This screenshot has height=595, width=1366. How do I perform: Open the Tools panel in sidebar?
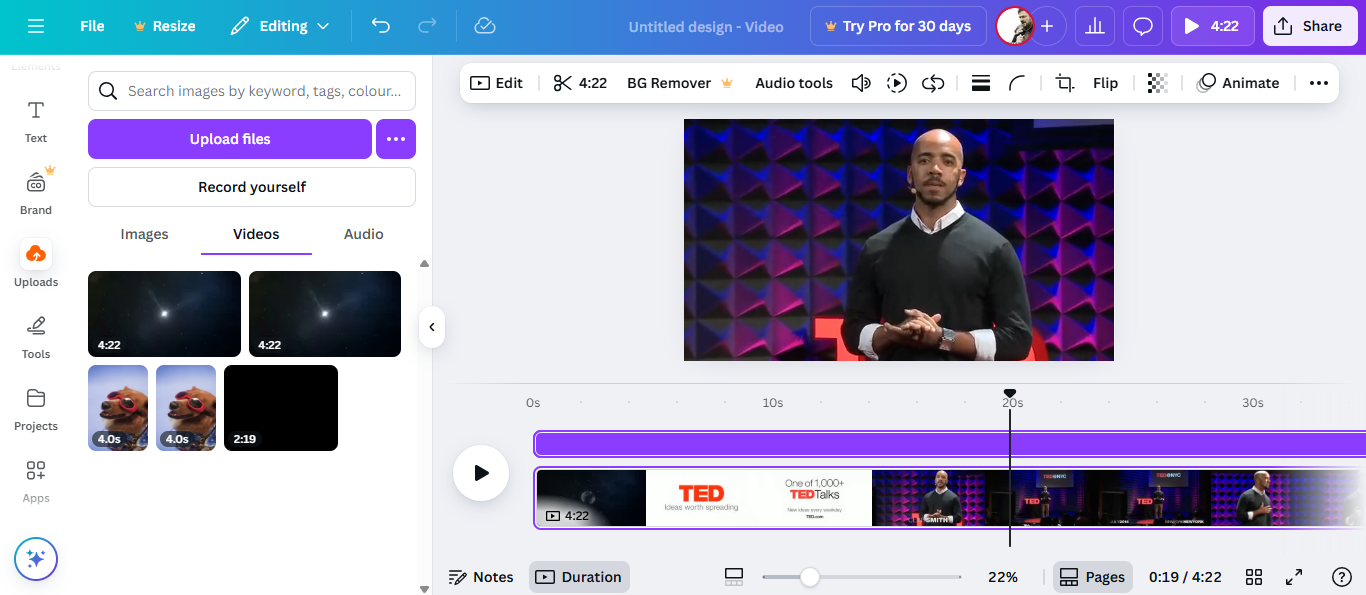click(36, 337)
